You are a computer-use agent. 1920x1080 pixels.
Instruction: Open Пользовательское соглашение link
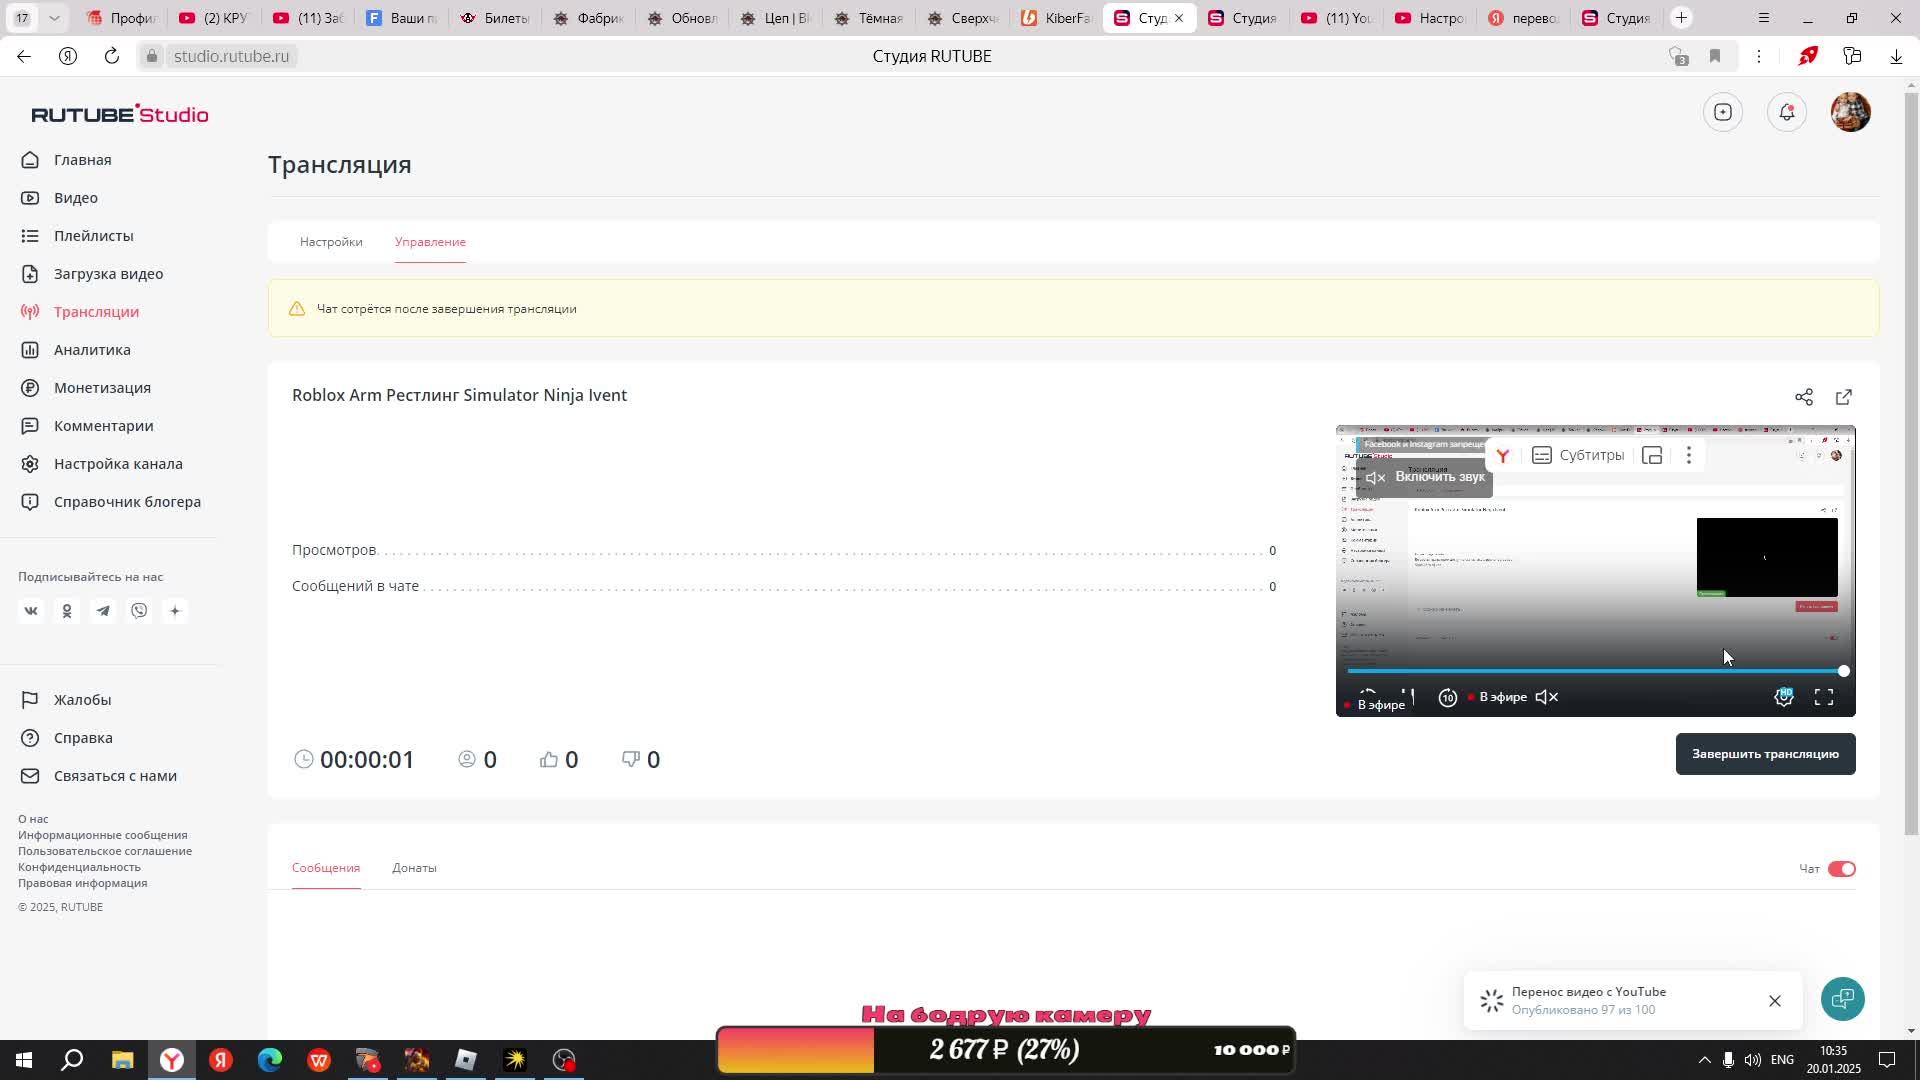tap(105, 851)
